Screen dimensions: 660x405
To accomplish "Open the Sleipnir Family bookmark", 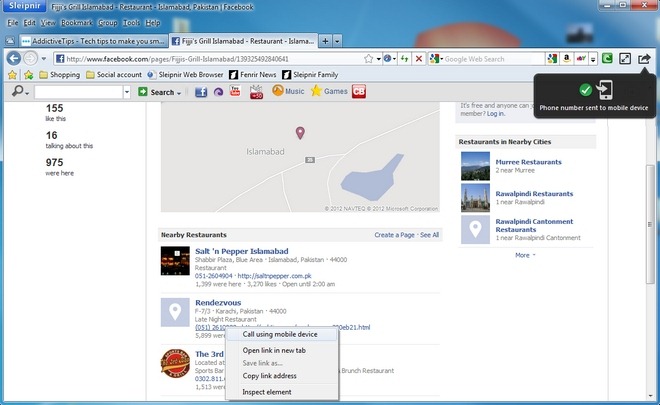I will click(310, 75).
